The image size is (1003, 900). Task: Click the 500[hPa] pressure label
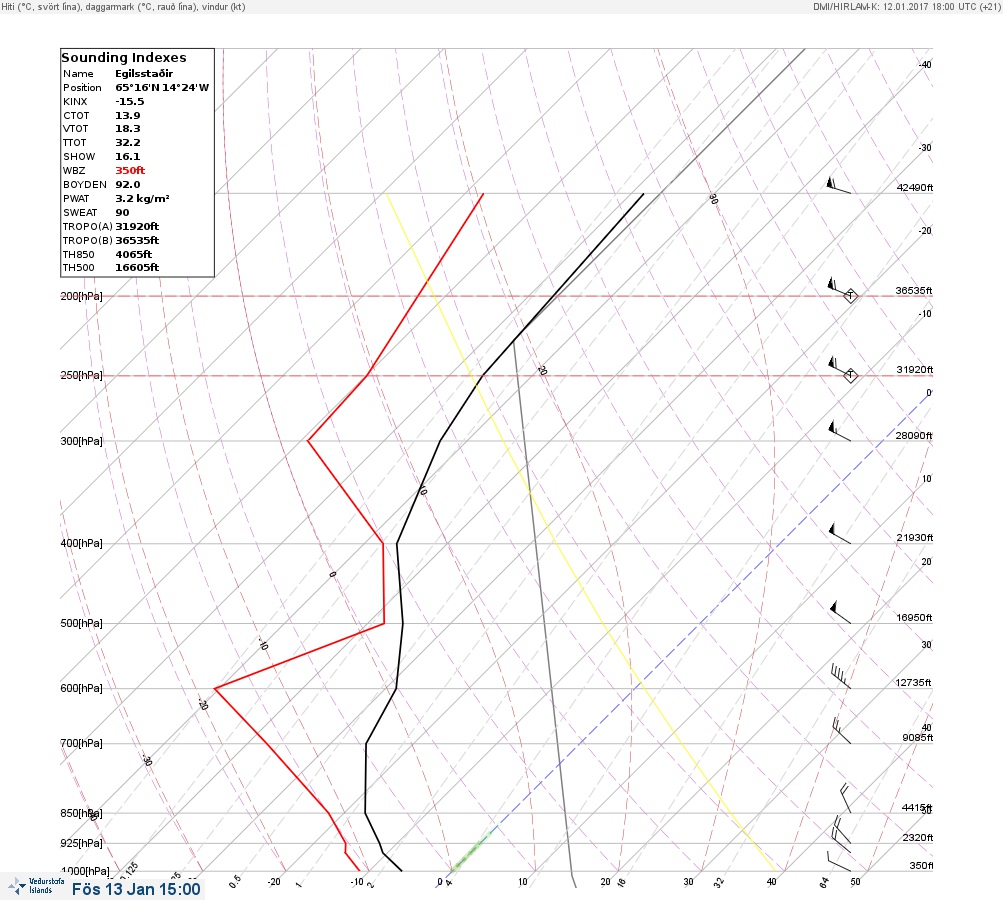click(x=81, y=623)
